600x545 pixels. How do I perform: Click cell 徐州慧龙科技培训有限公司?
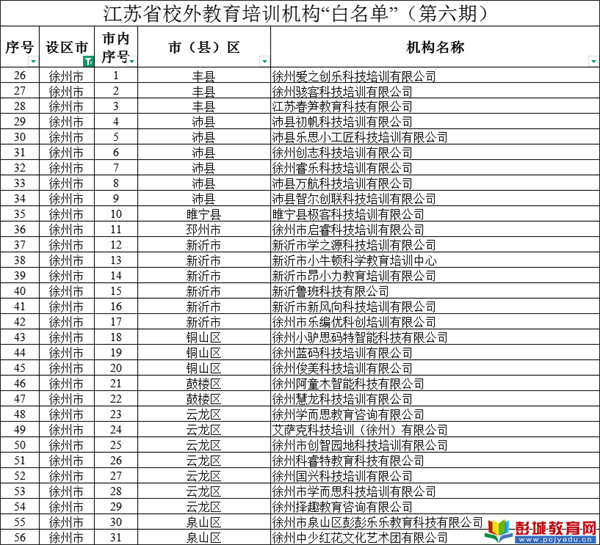tap(435, 398)
